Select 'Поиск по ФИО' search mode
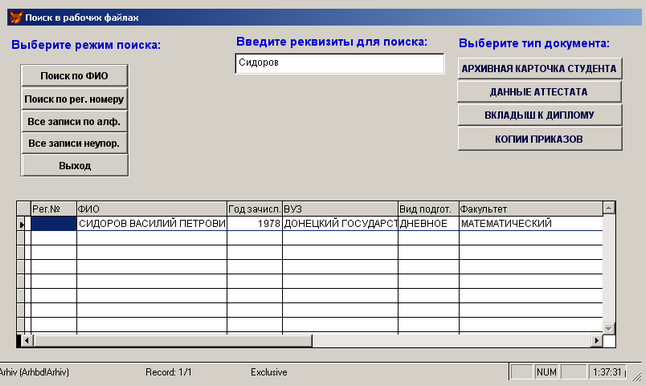The height and width of the screenshot is (386, 646). click(x=74, y=76)
